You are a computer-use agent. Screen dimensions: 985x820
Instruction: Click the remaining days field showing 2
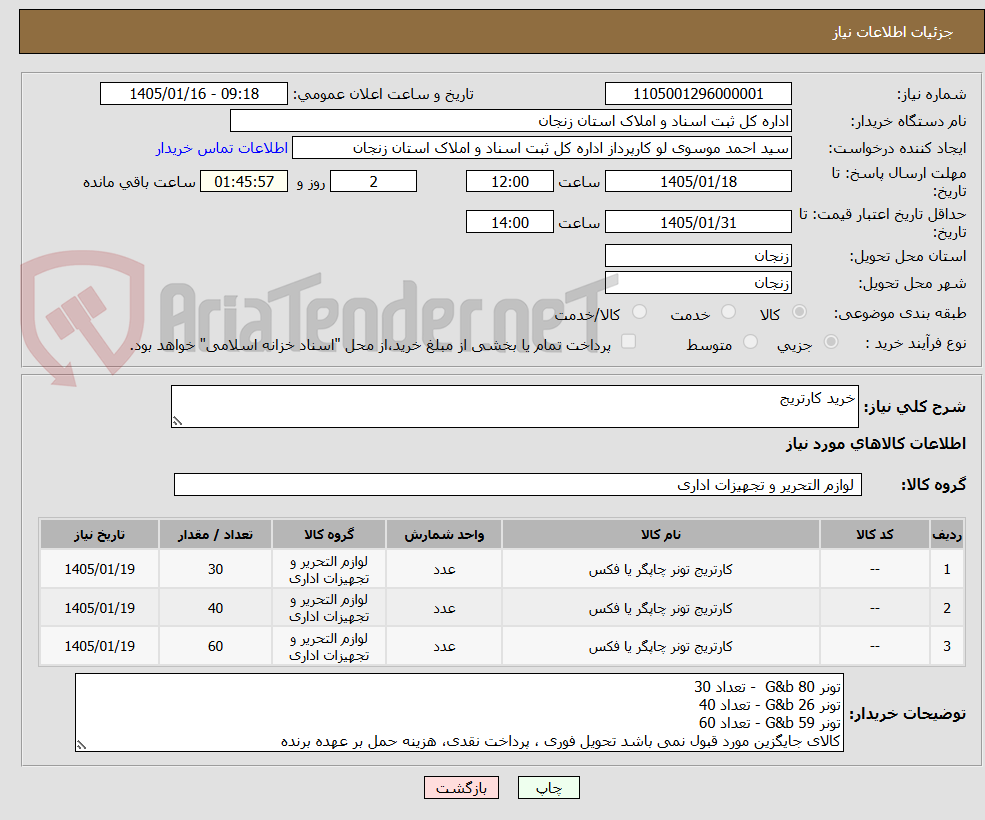point(373,182)
